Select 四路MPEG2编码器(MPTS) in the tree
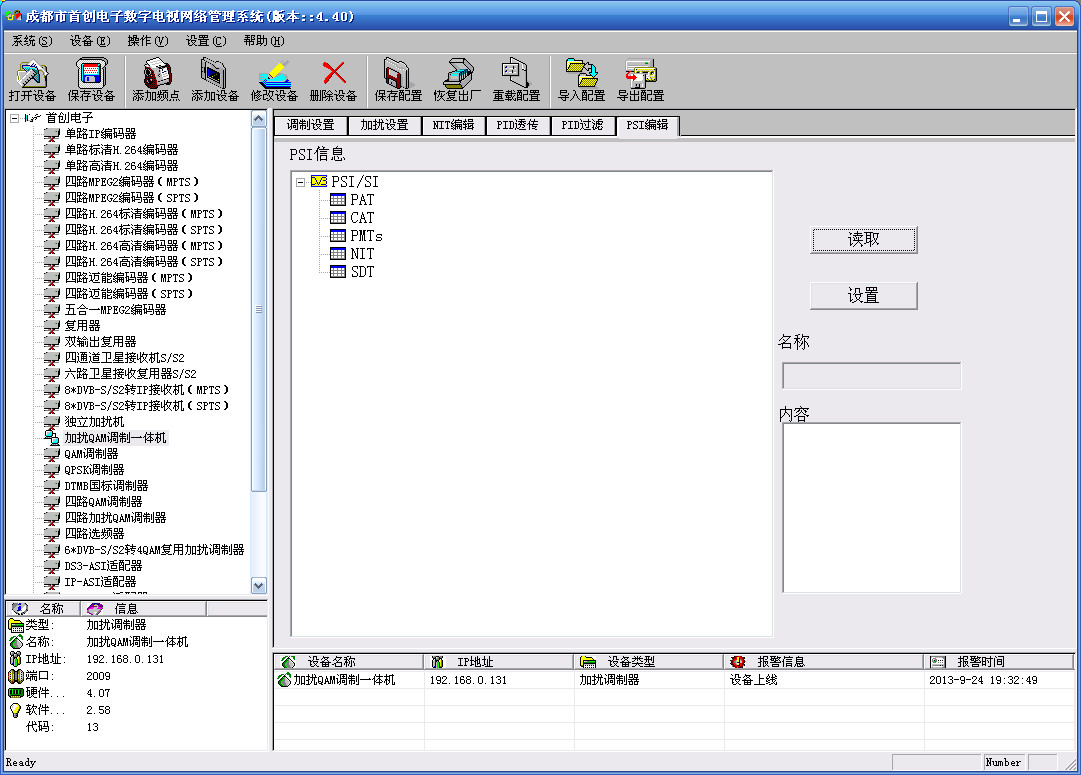Screen dimensions: 1081x775 pos(132,181)
